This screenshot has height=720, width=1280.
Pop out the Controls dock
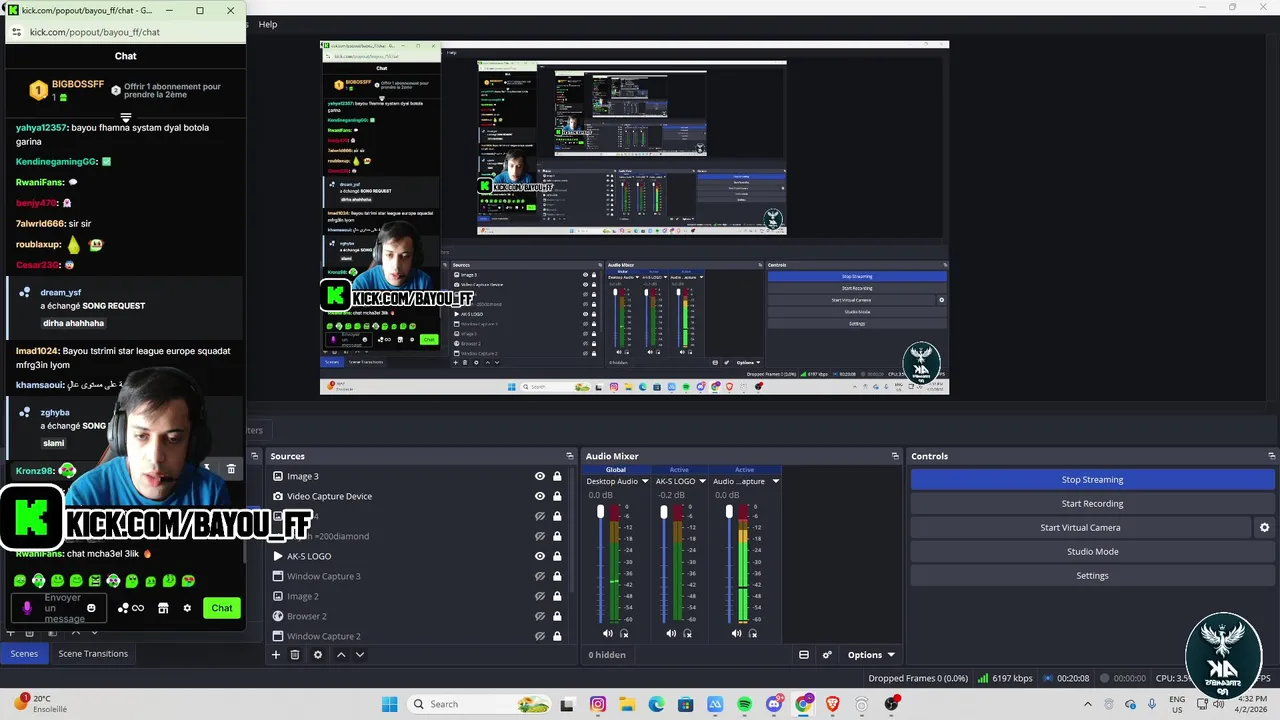pos(1271,456)
